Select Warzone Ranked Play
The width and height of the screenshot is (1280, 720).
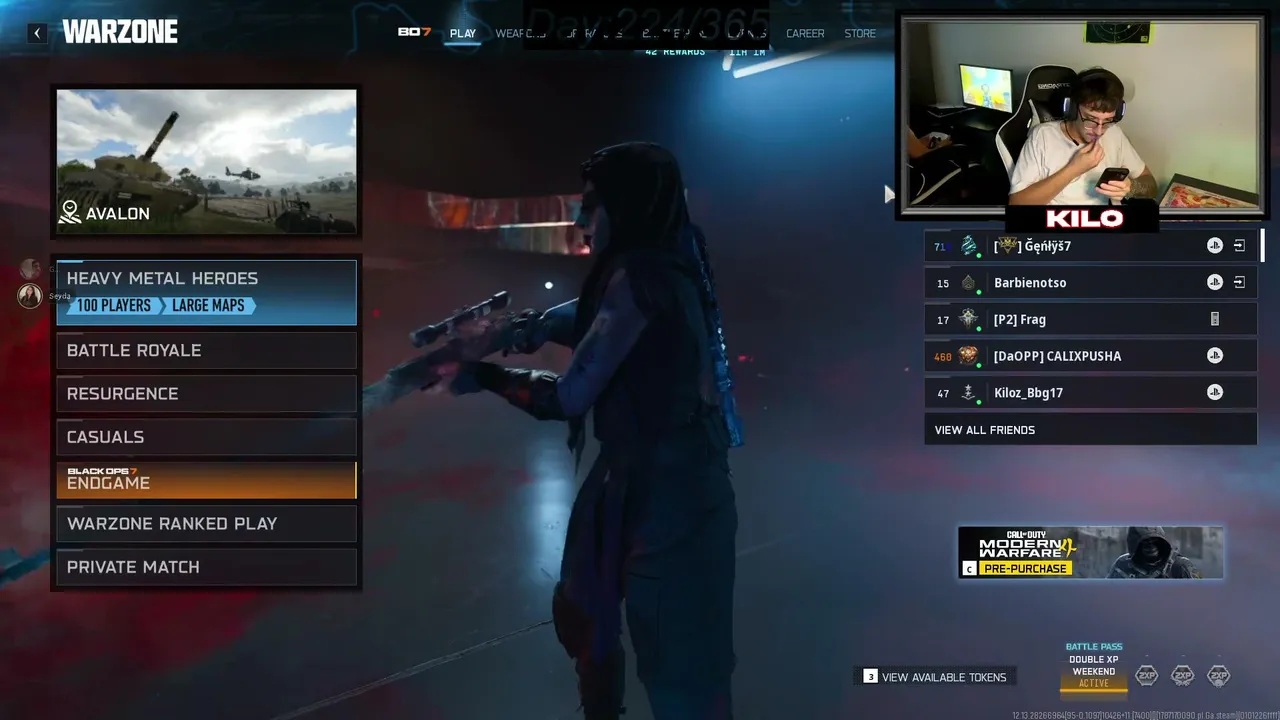pyautogui.click(x=206, y=524)
